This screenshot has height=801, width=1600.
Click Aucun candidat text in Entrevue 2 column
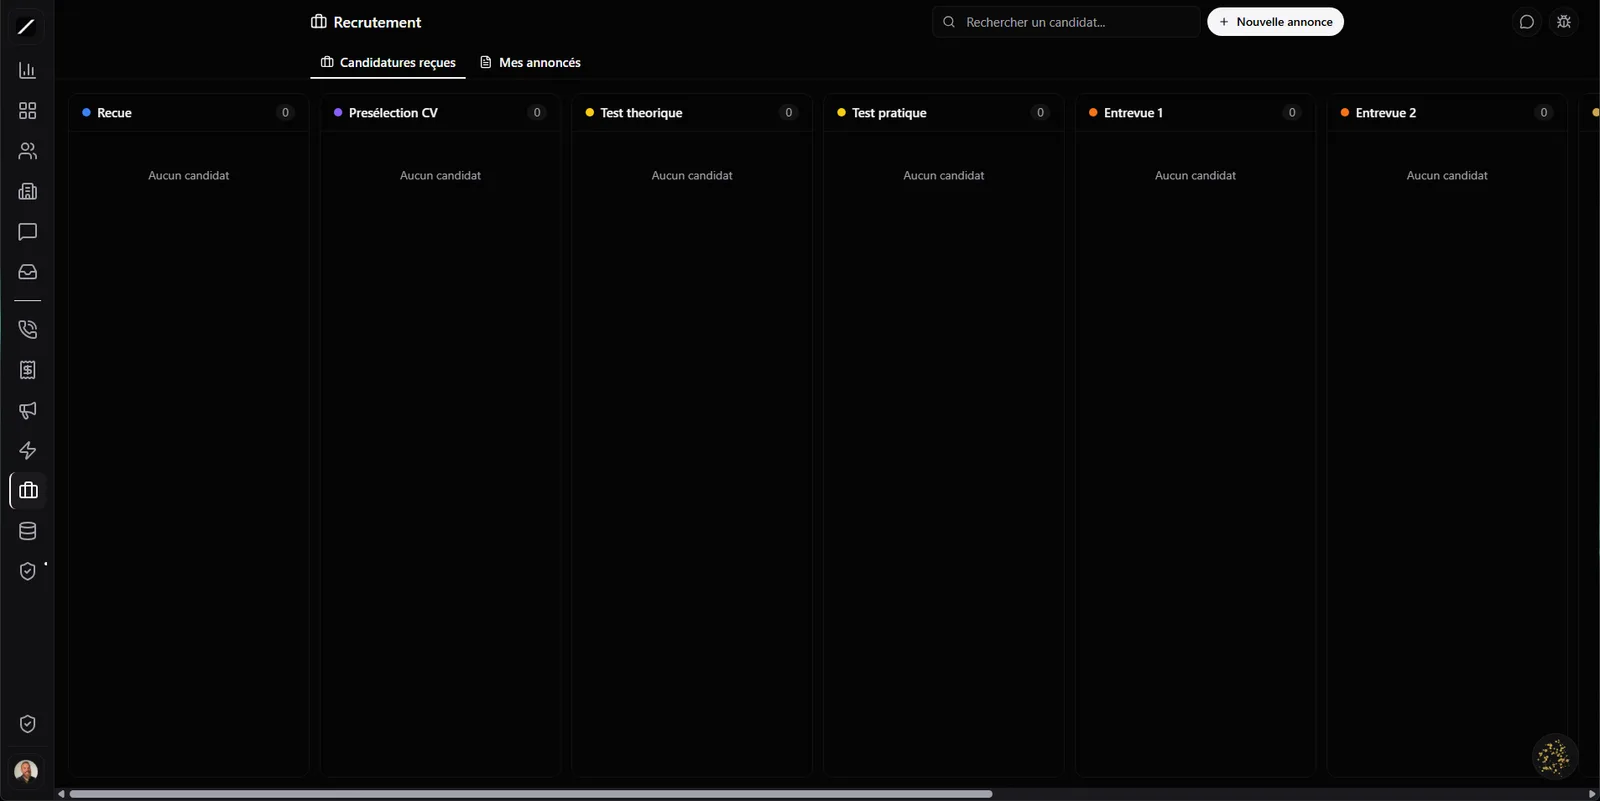pos(1447,175)
